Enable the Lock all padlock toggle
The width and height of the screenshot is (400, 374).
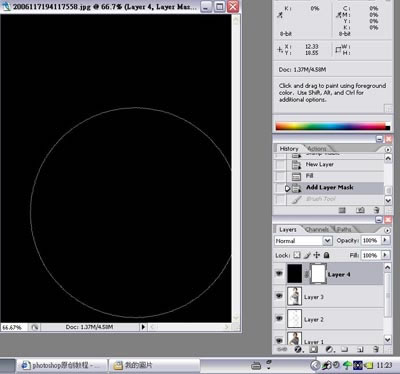click(x=327, y=255)
